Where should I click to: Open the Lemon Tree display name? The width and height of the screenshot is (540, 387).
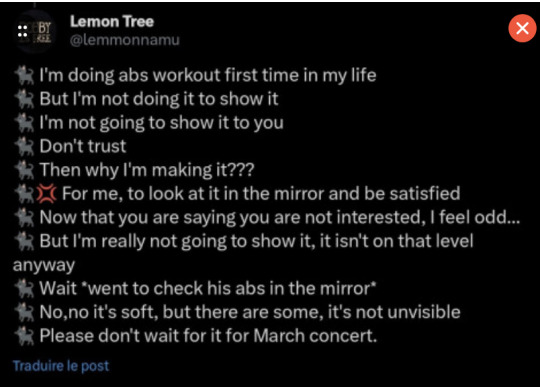[x=112, y=22]
